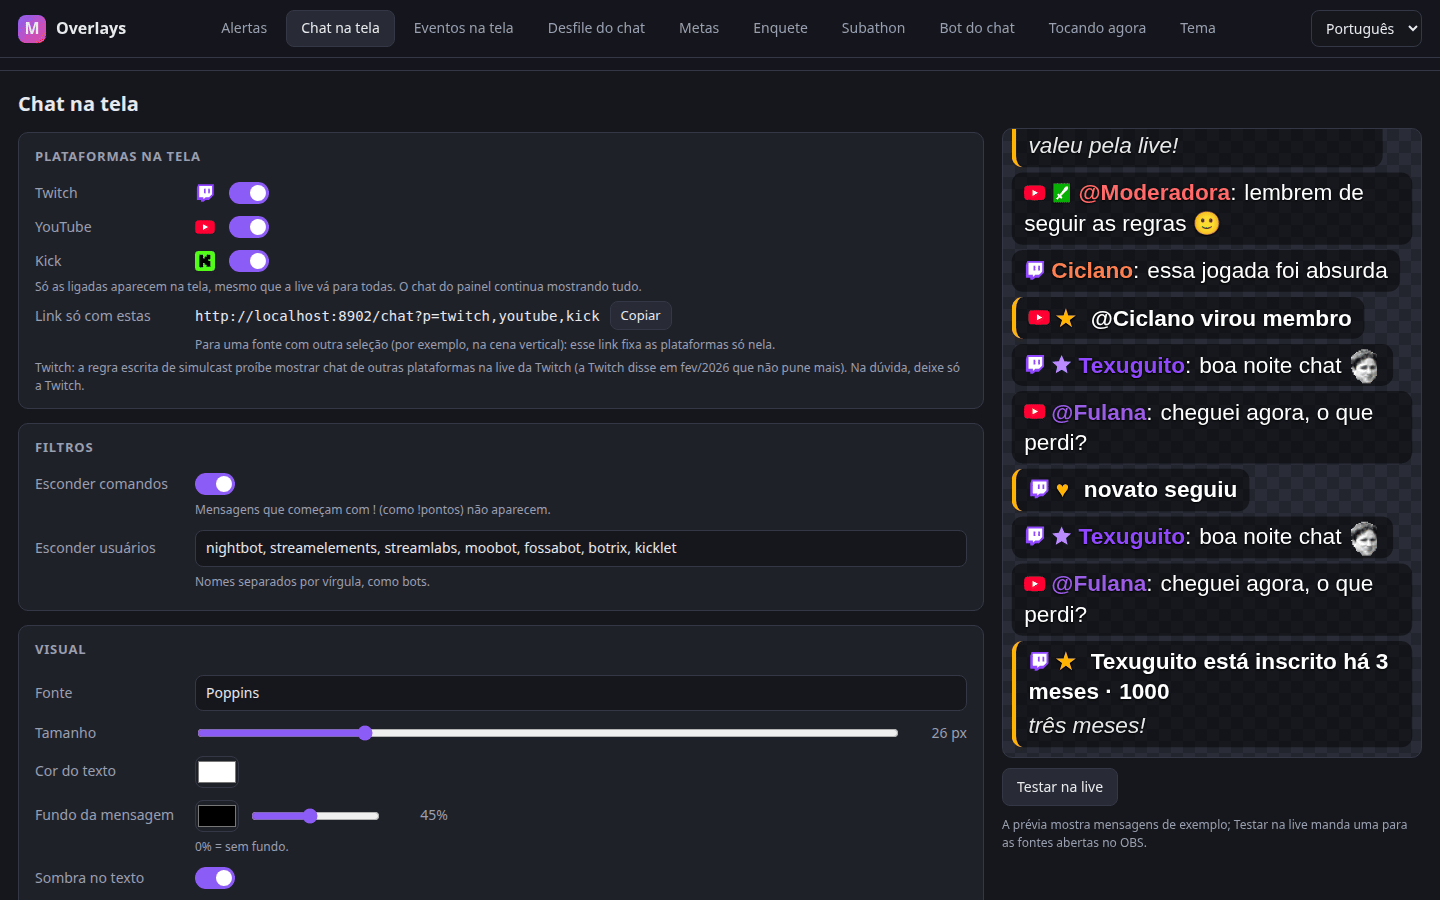Viewport: 1440px width, 900px height.
Task: Click the Twitch icon on 'novato seguiu' alert
Action: 1039,489
